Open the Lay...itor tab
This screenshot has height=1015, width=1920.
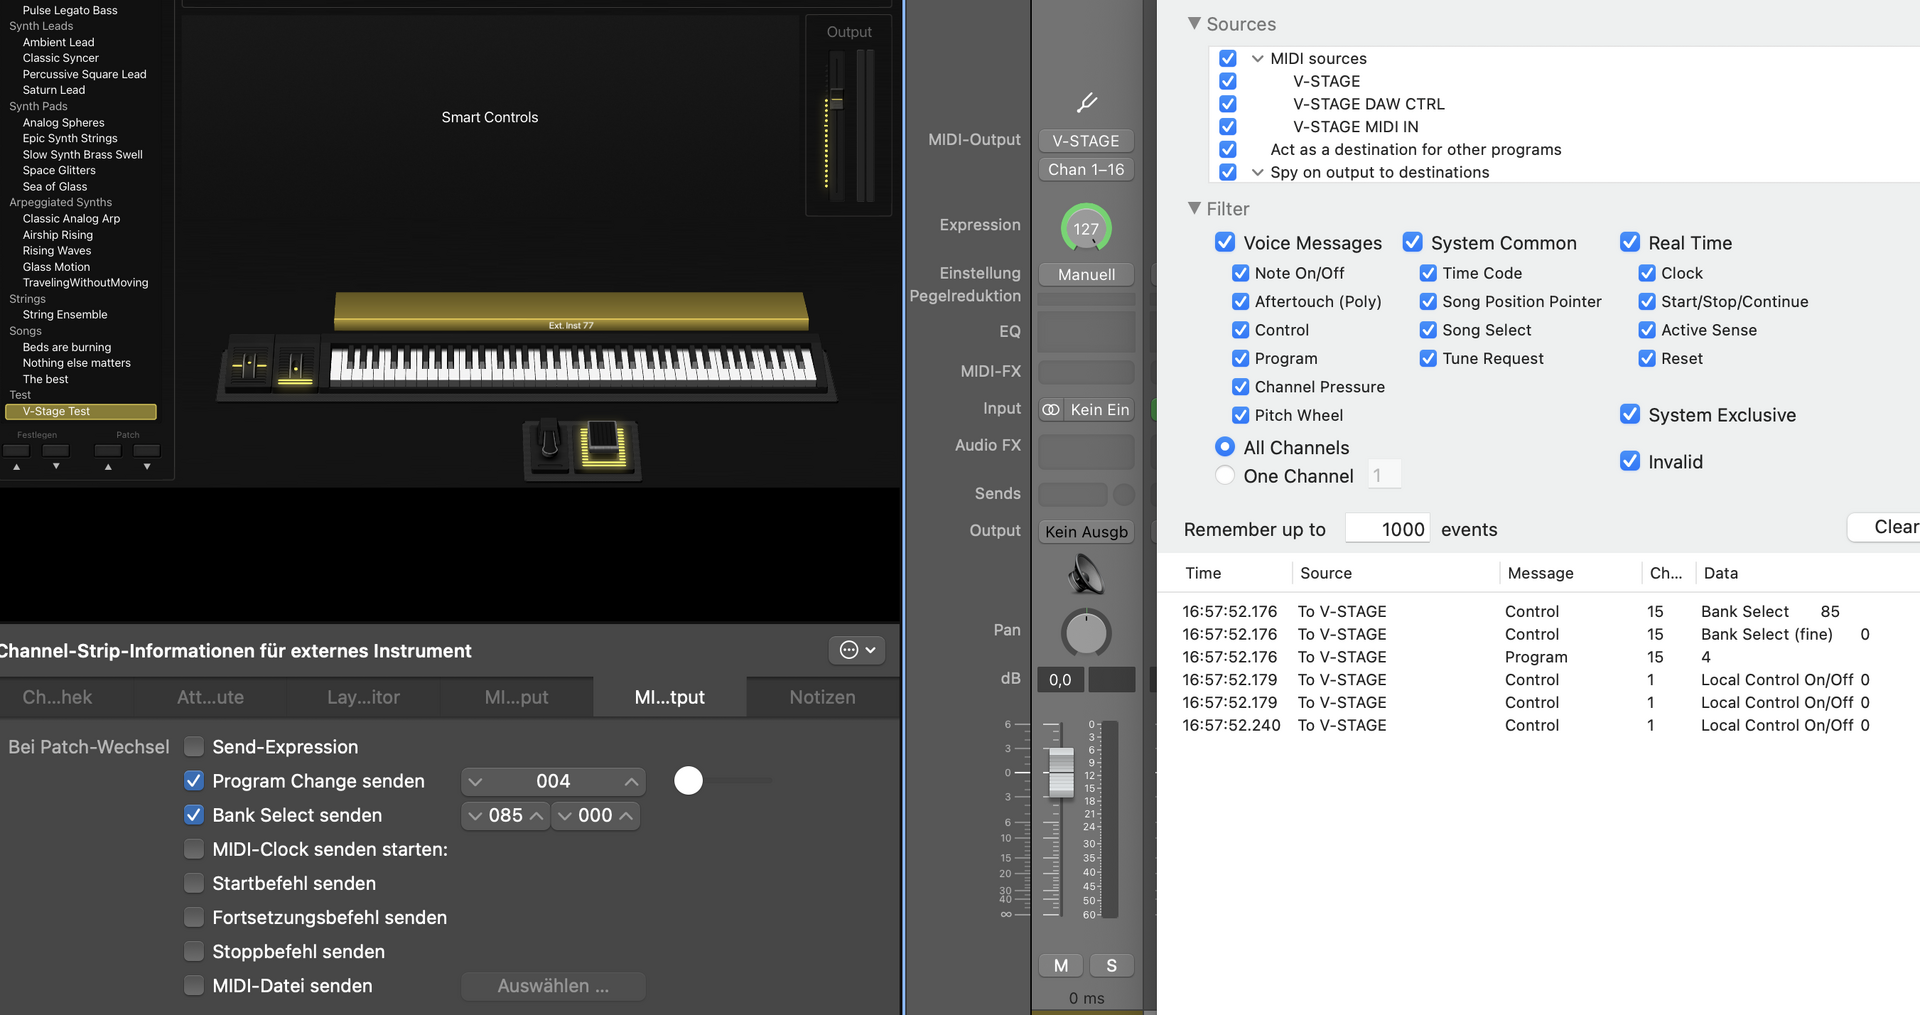click(363, 697)
